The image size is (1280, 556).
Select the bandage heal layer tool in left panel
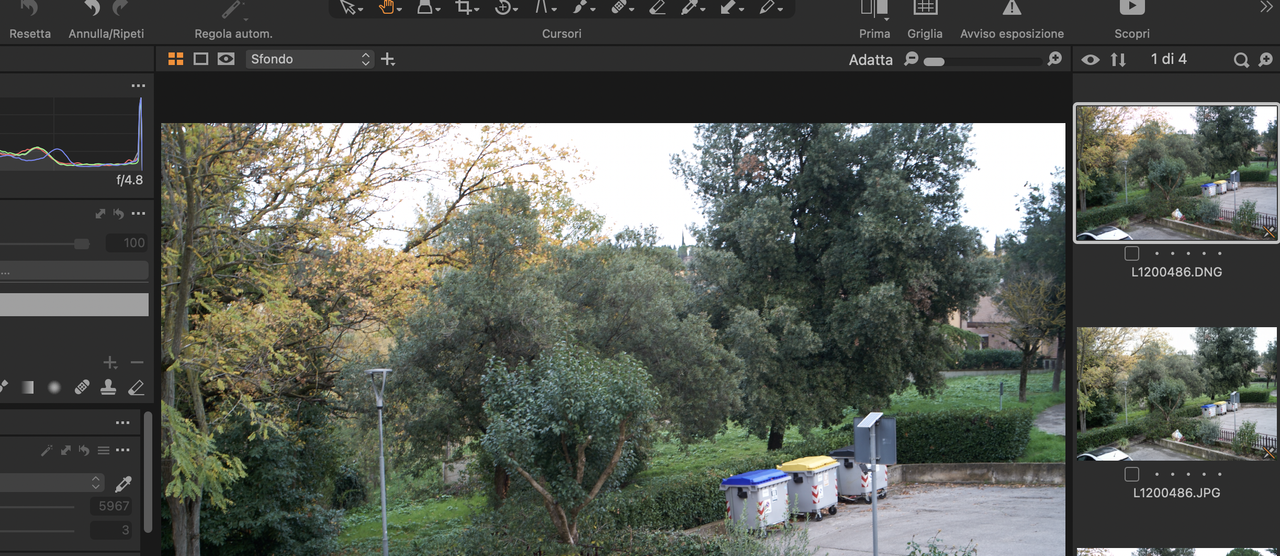[82, 387]
